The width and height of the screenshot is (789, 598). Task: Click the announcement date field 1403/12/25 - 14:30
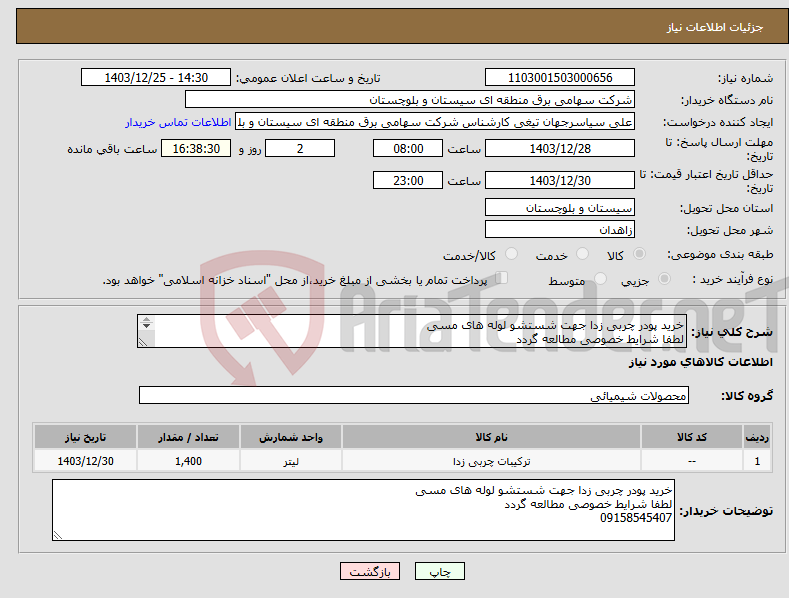156,78
